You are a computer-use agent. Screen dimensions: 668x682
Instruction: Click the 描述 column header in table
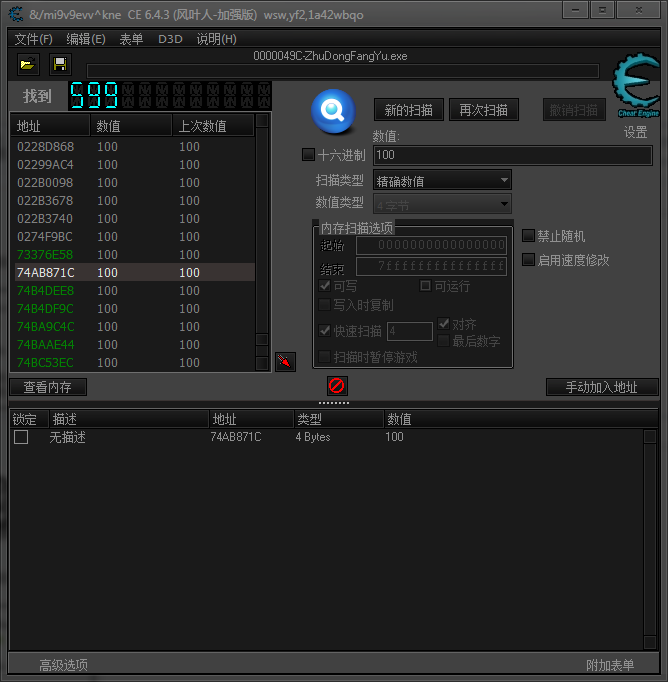pyautogui.click(x=129, y=419)
